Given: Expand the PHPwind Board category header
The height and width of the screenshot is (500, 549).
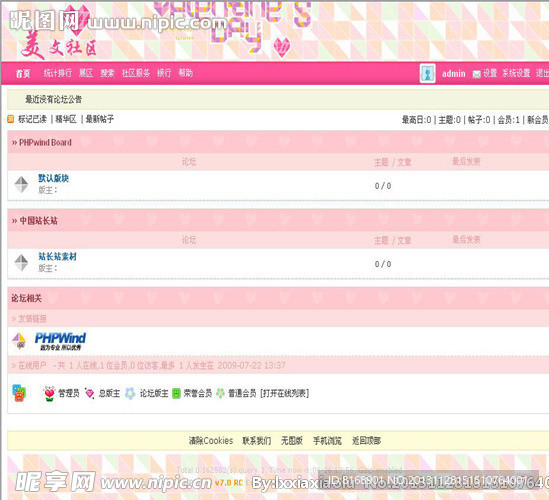Looking at the screenshot, I should (42, 143).
